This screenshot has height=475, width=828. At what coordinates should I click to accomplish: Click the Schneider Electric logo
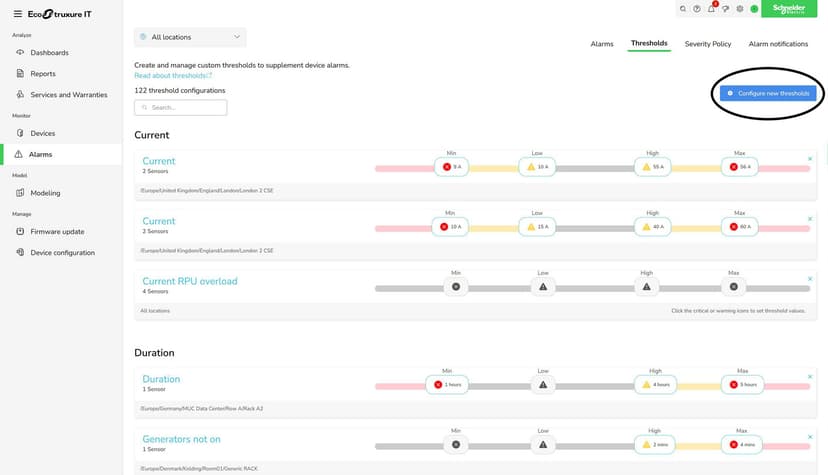(x=789, y=8)
